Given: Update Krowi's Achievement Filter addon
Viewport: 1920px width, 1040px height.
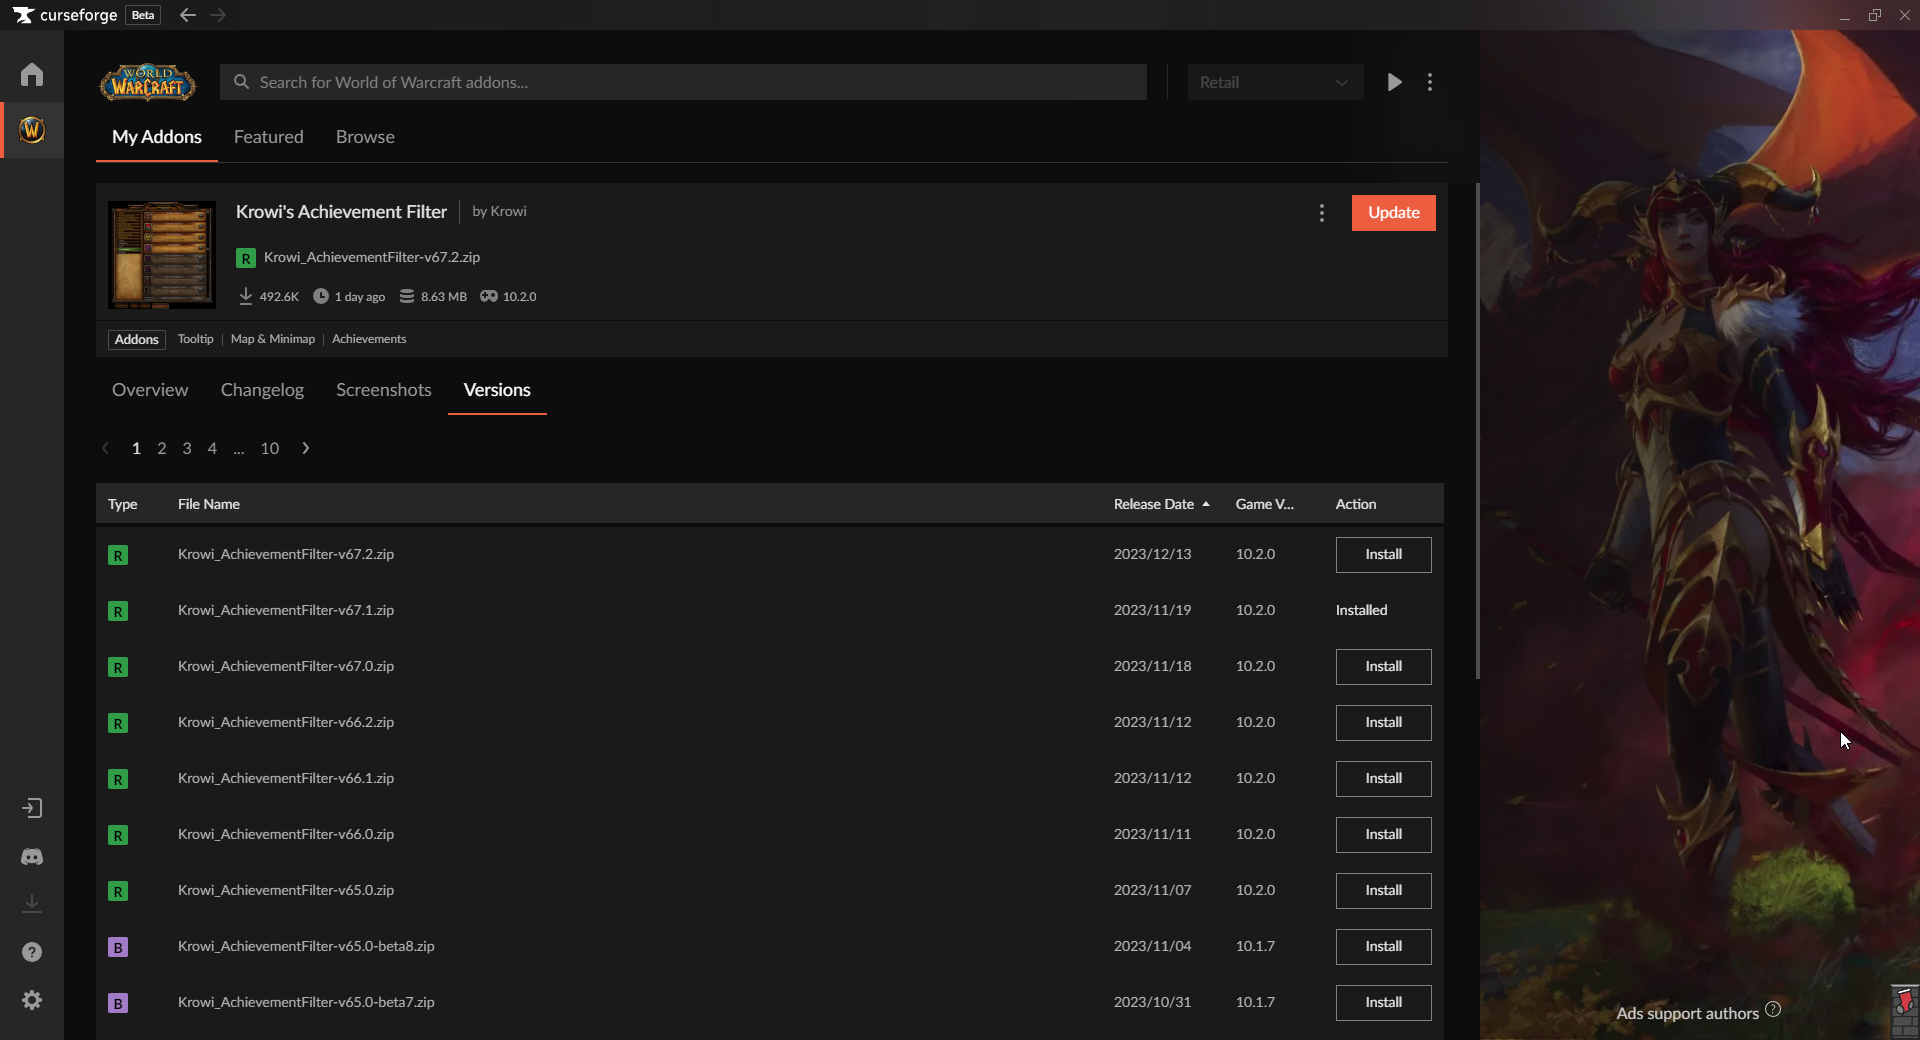Looking at the screenshot, I should tap(1393, 213).
